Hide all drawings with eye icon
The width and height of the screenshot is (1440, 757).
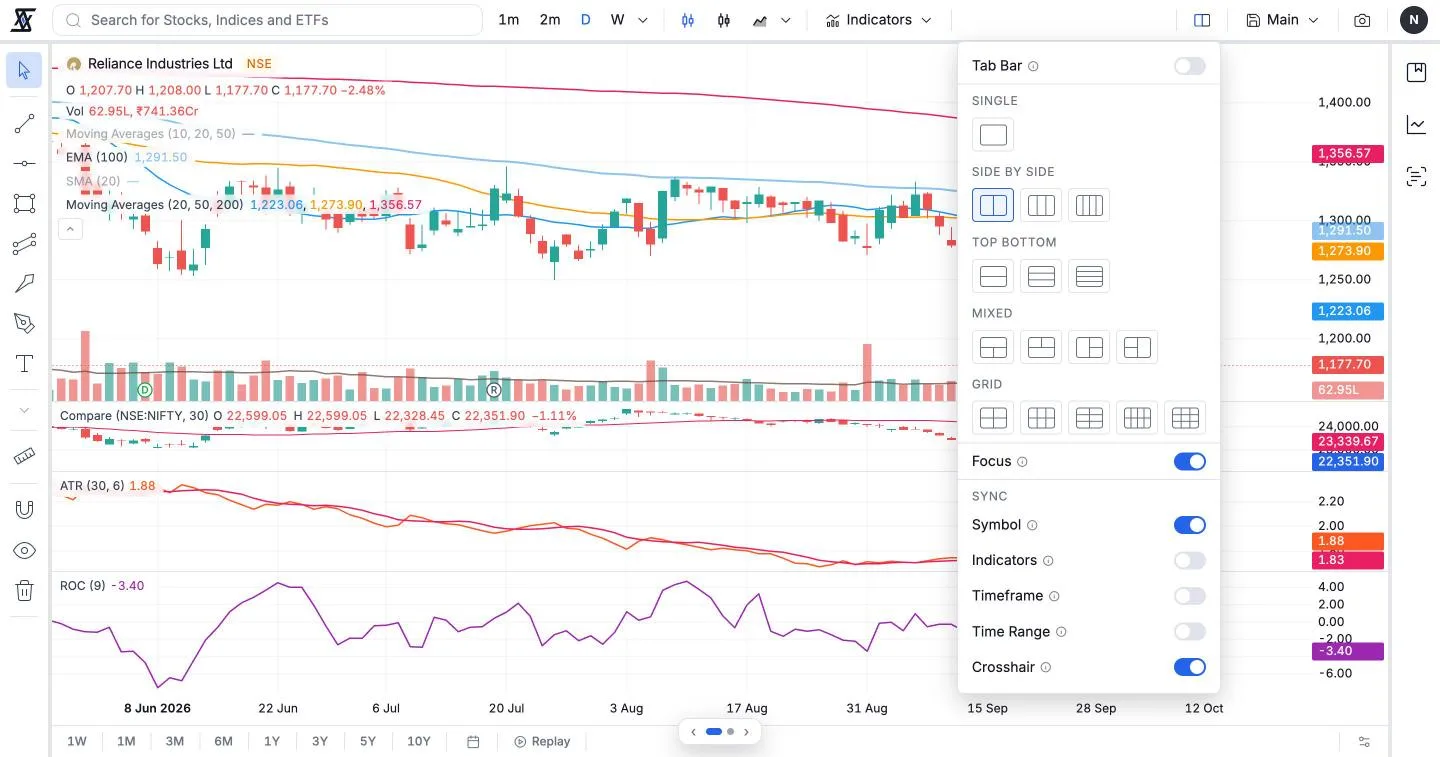24,550
